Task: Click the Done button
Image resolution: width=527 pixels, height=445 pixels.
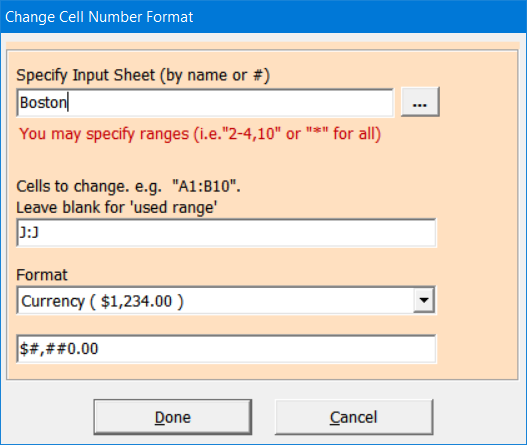Action: point(173,417)
